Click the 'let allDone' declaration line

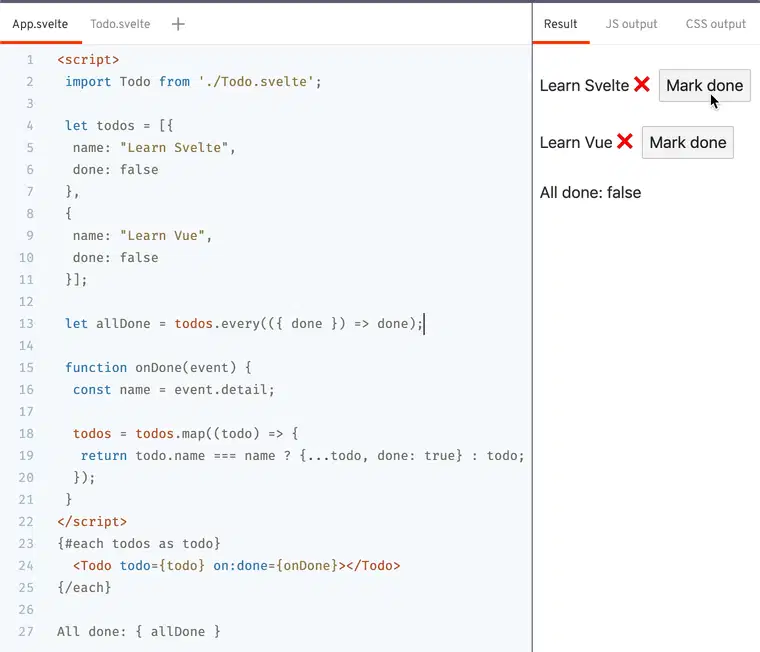[x=244, y=324]
